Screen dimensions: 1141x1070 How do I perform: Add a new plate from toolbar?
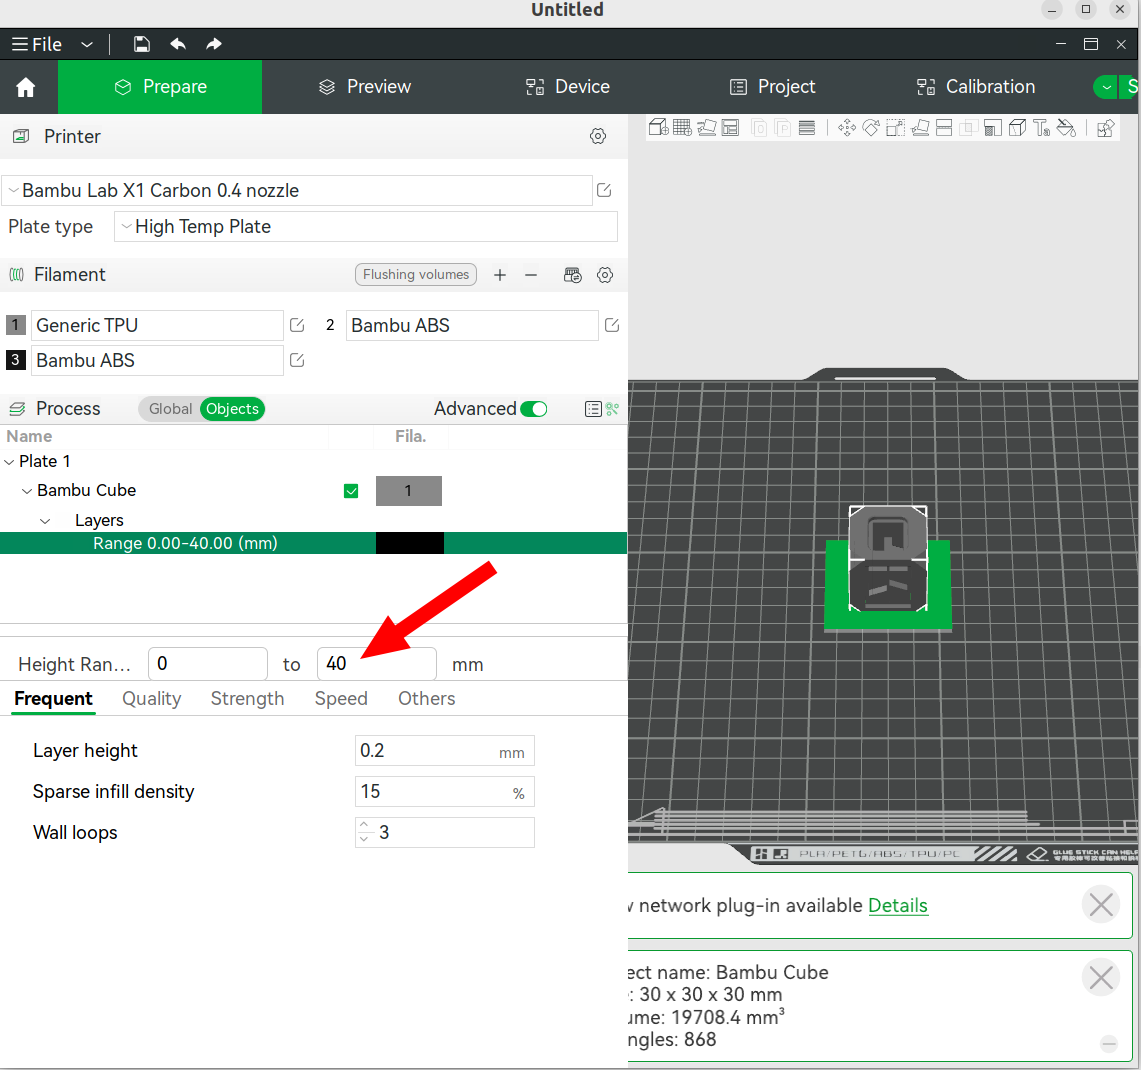pos(682,128)
